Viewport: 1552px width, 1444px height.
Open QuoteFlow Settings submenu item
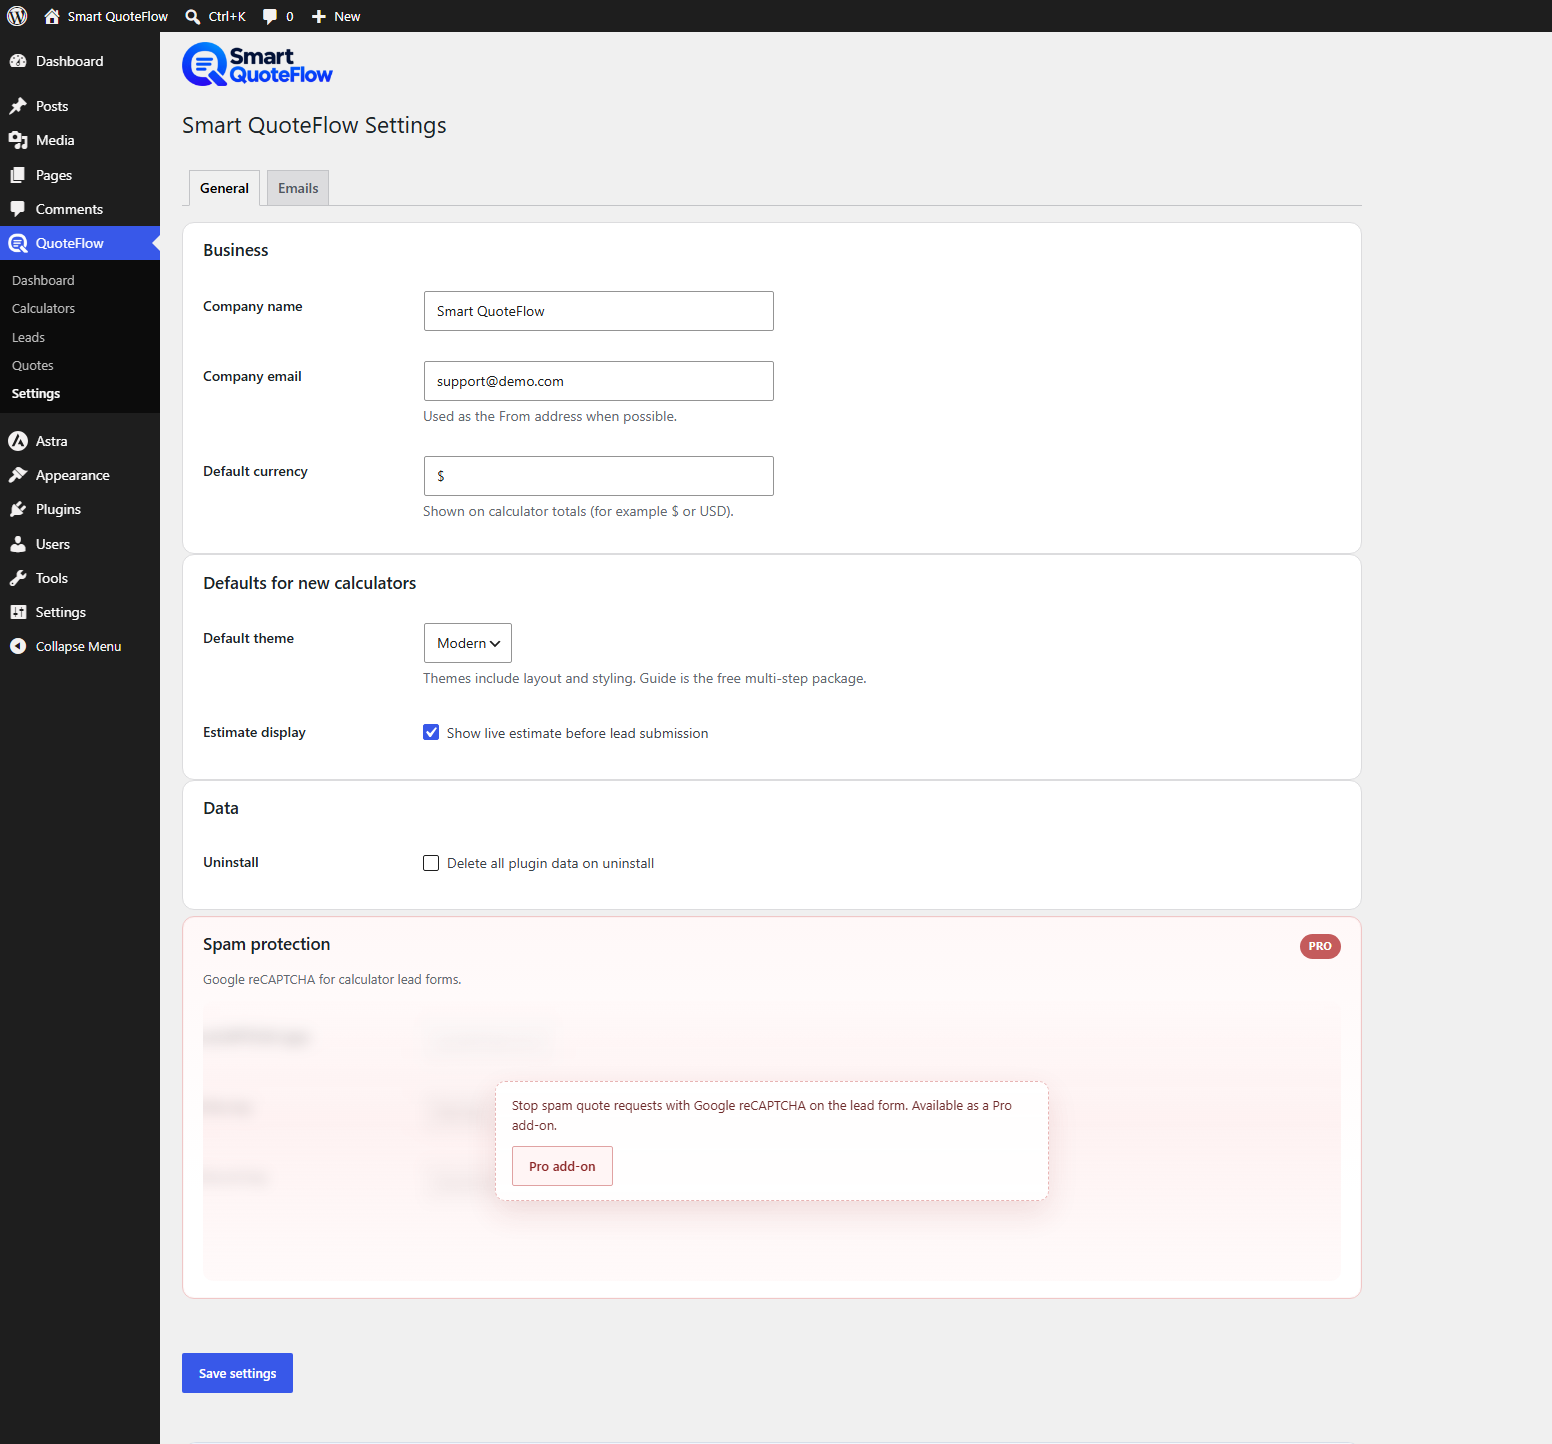tap(36, 393)
